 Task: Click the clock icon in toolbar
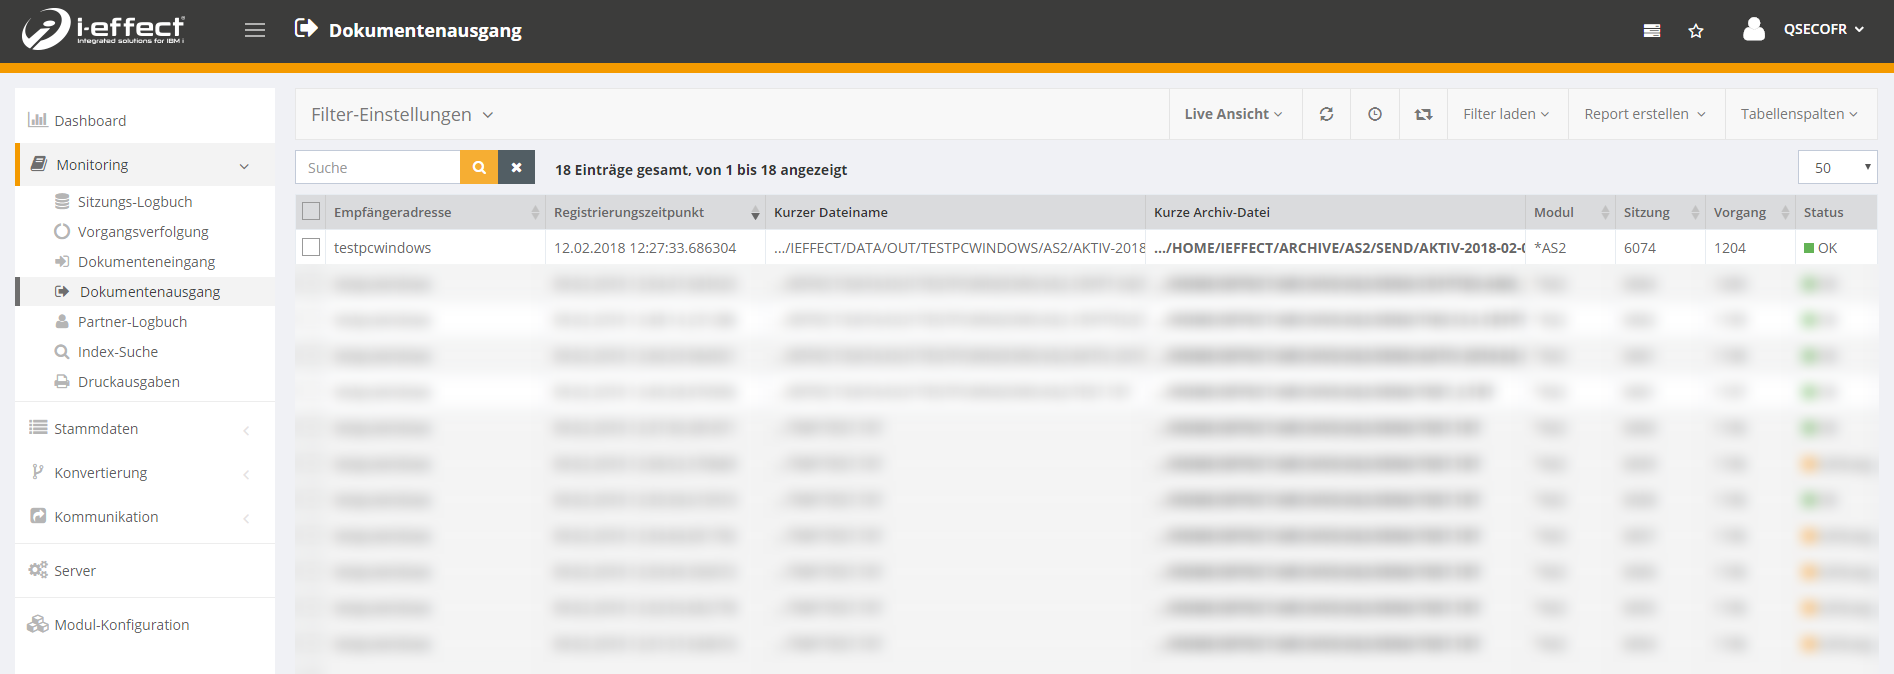[1375, 114]
